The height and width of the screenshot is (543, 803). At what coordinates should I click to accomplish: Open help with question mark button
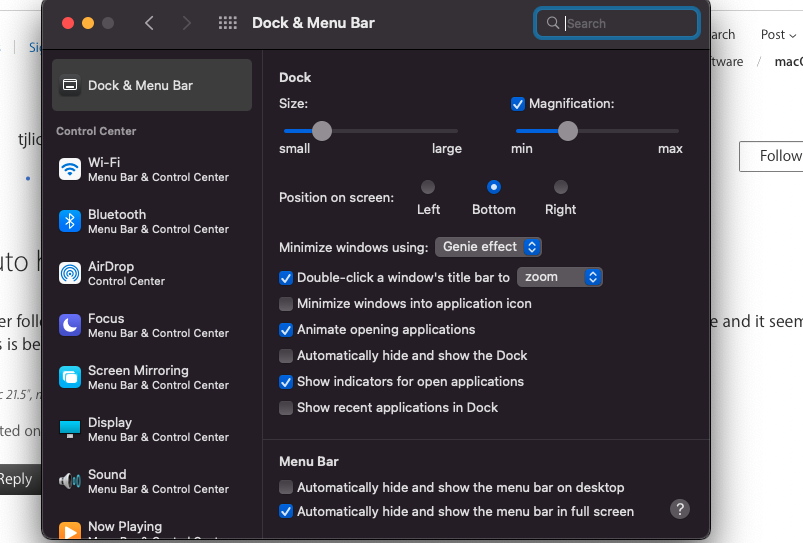point(680,509)
